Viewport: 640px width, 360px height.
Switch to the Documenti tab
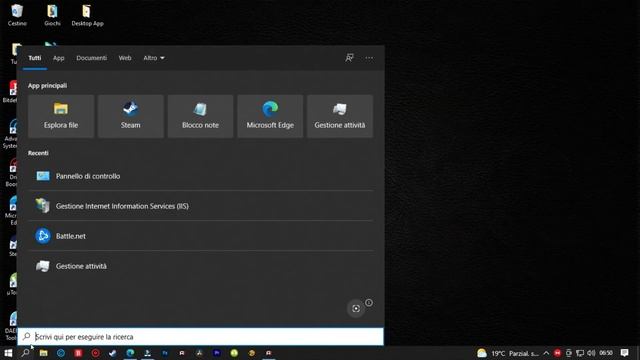(91, 58)
